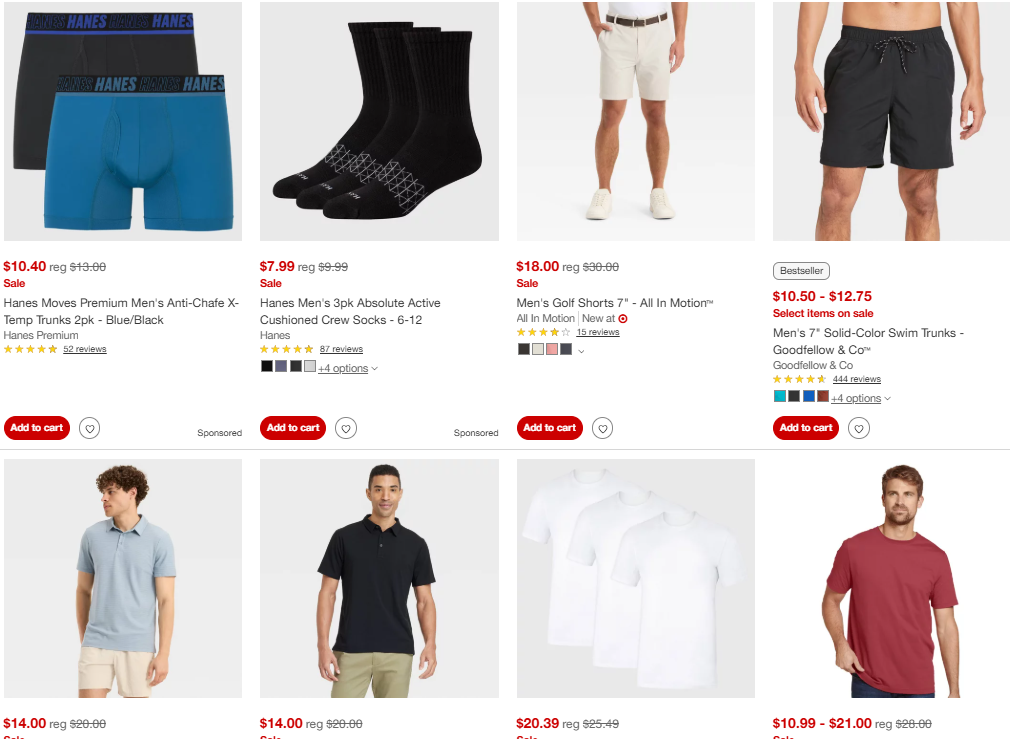Heart the Solid-Color Swim Trunks
The height and width of the screenshot is (739, 1010).
click(859, 428)
